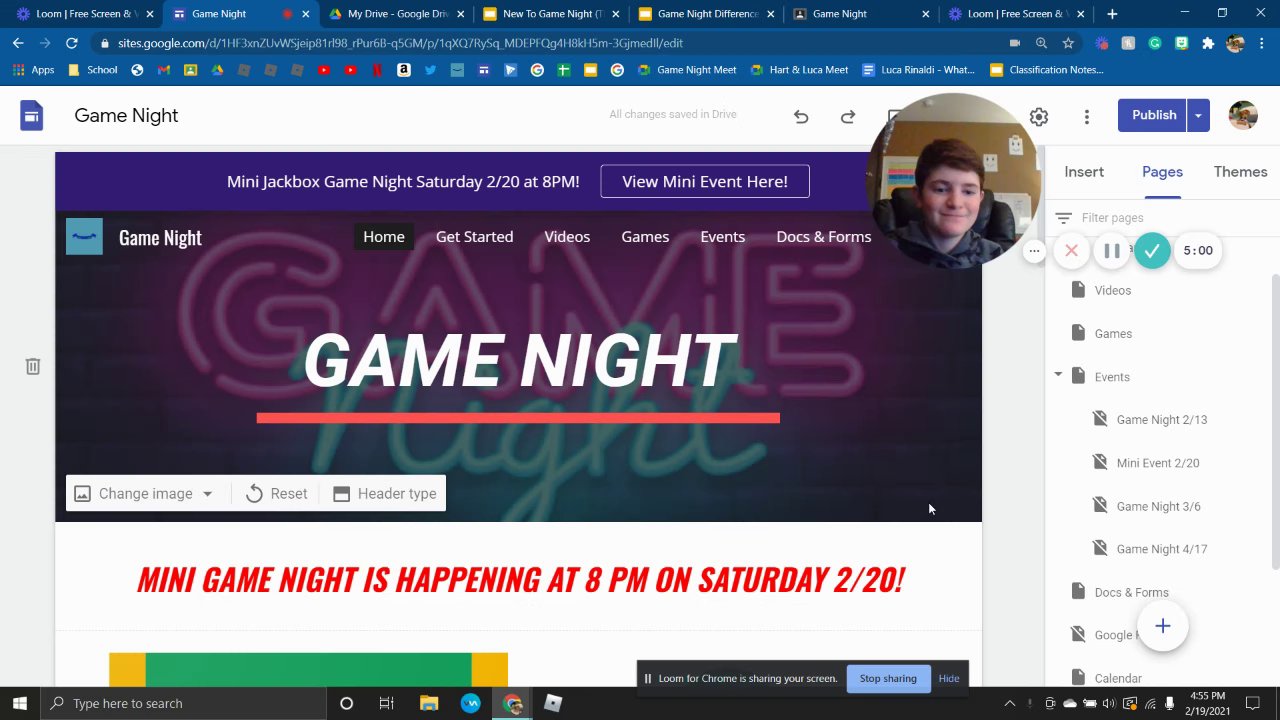Open the Publish options dropdown arrow

pyautogui.click(x=1198, y=115)
